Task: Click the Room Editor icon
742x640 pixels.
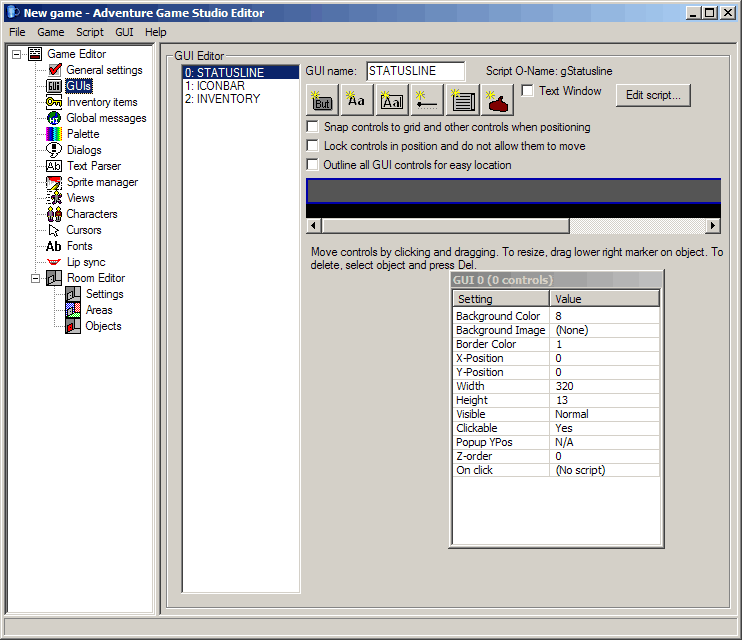Action: [x=54, y=278]
